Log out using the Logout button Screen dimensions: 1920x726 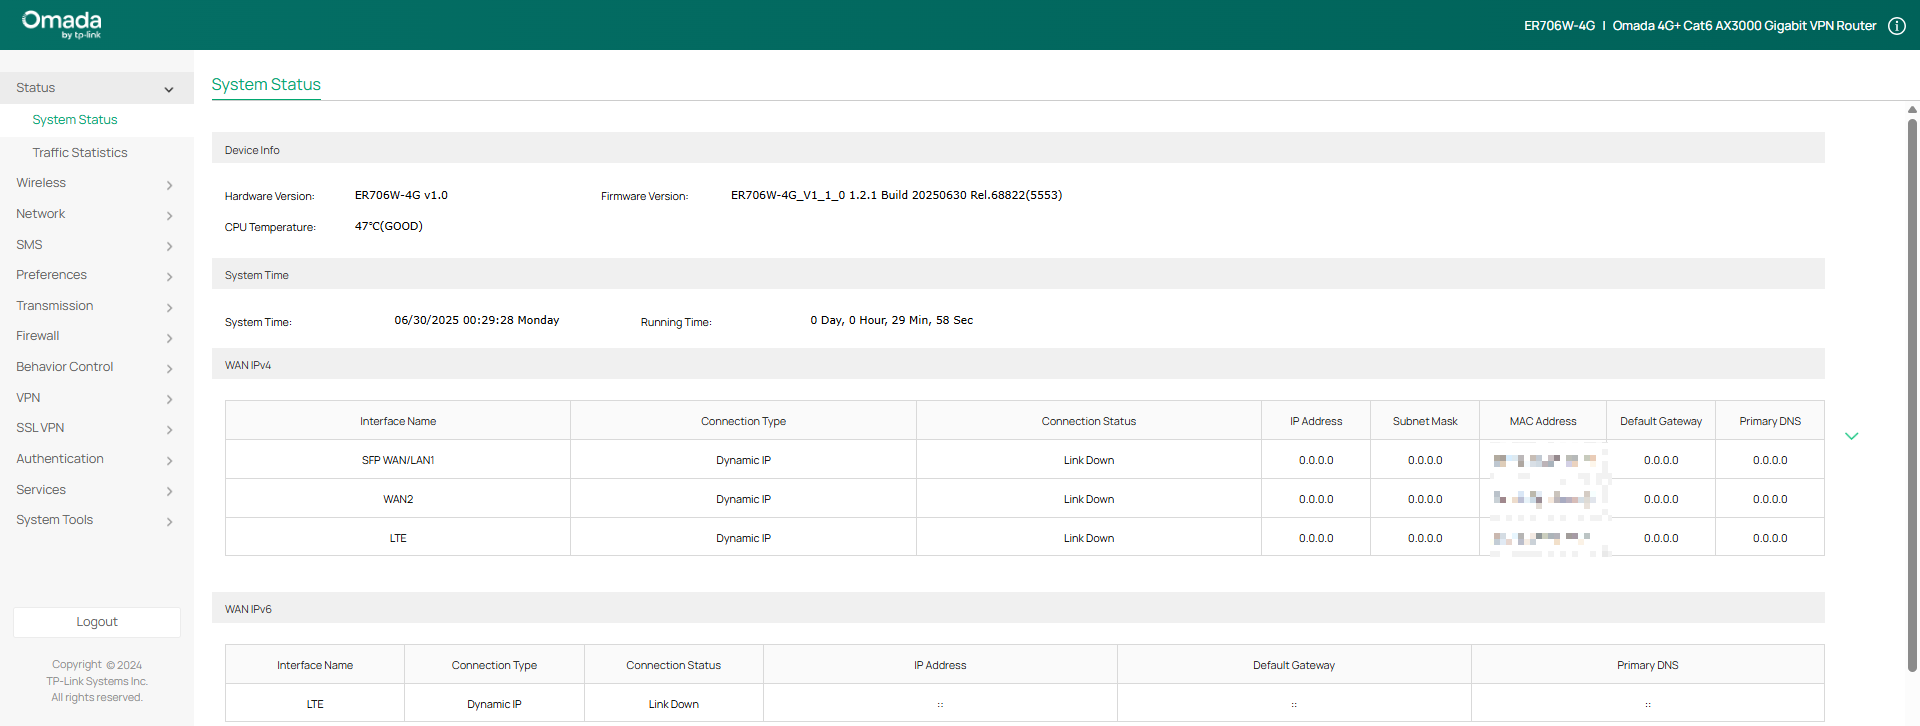97,622
